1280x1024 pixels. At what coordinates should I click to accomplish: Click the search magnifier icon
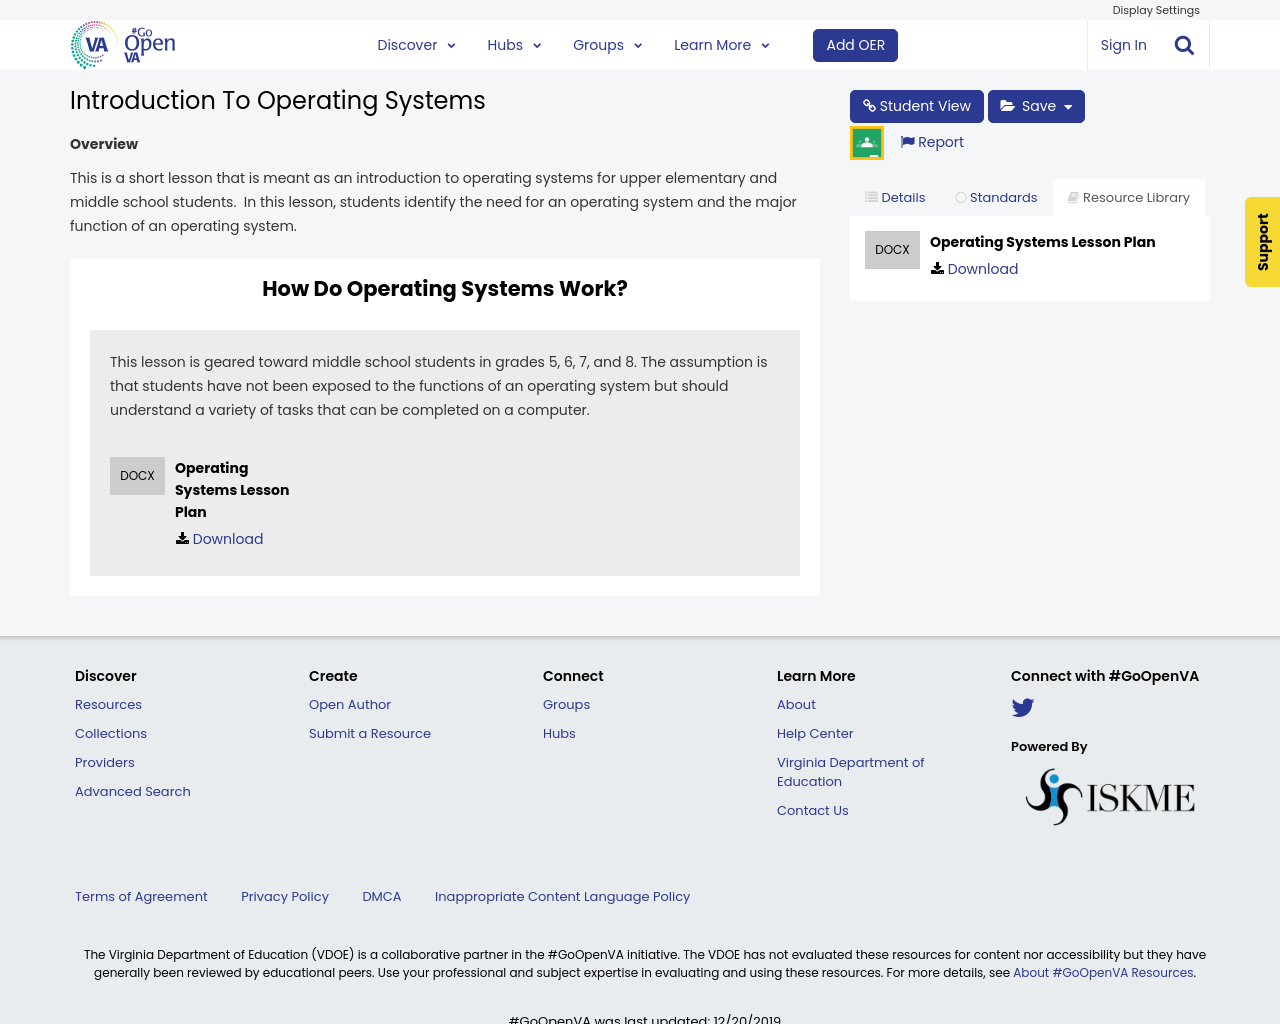click(1184, 45)
